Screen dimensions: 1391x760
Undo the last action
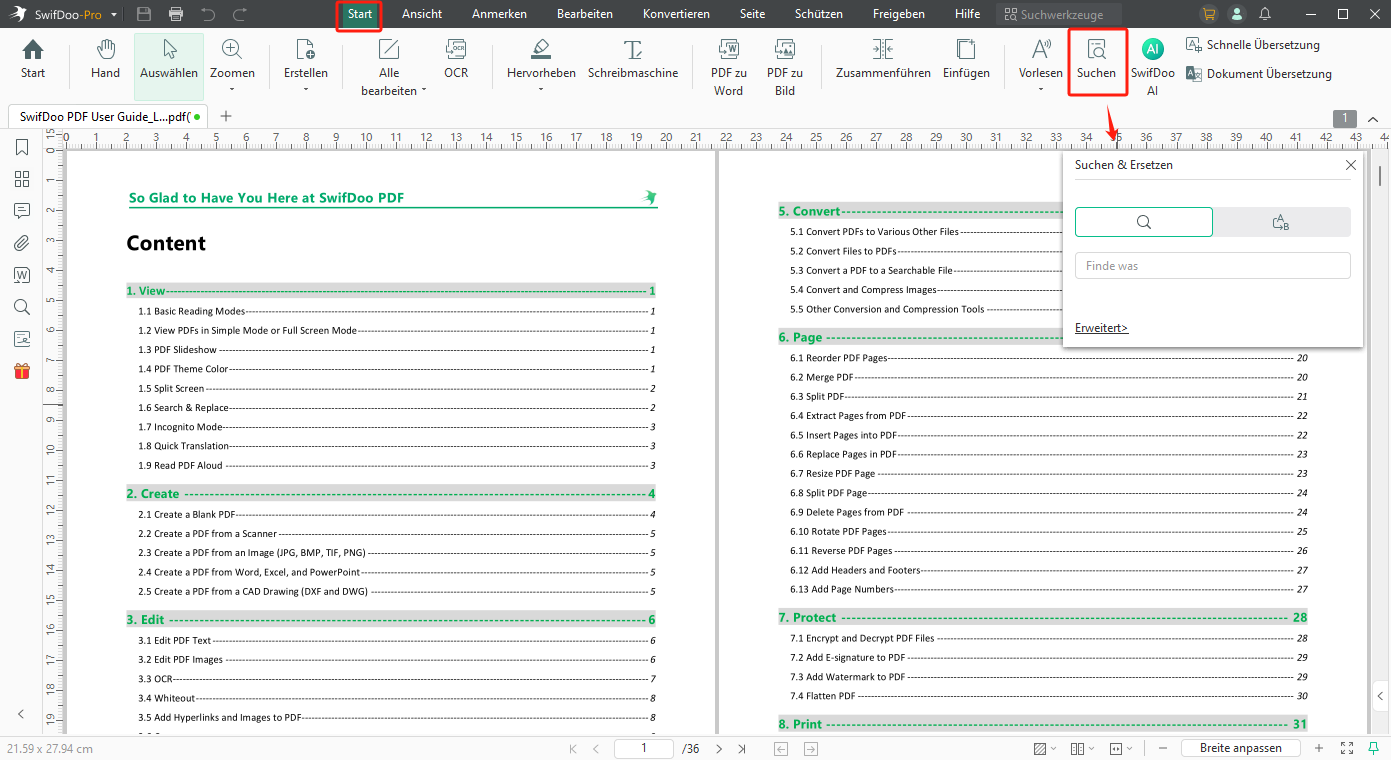click(x=208, y=14)
